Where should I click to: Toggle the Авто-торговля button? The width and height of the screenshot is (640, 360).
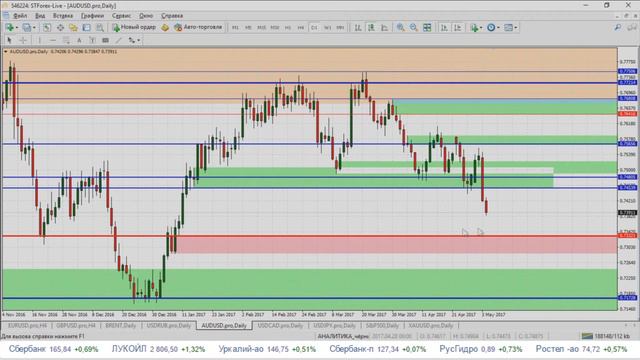click(198, 27)
